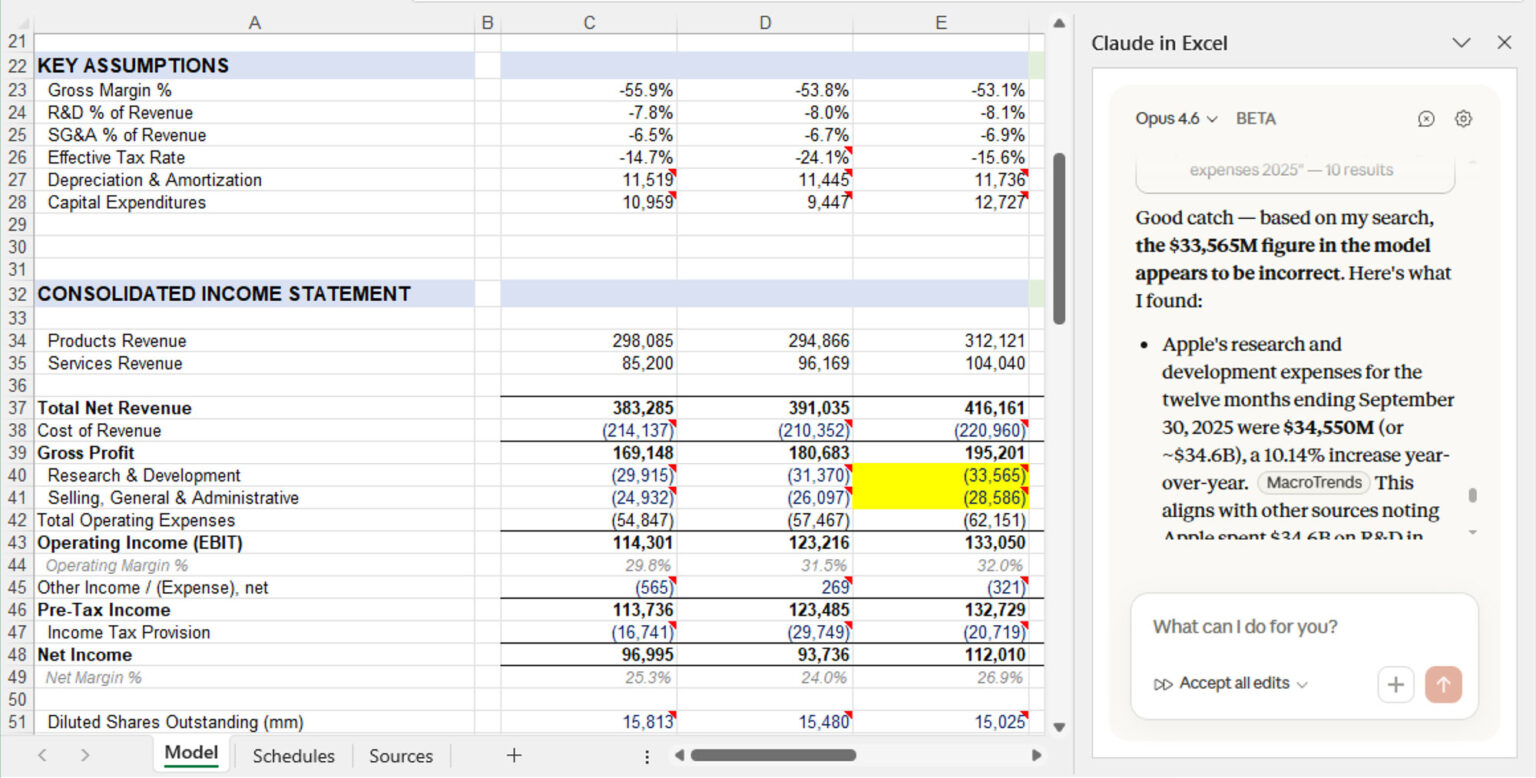Select column C header
The width and height of the screenshot is (1536, 778).
(589, 22)
